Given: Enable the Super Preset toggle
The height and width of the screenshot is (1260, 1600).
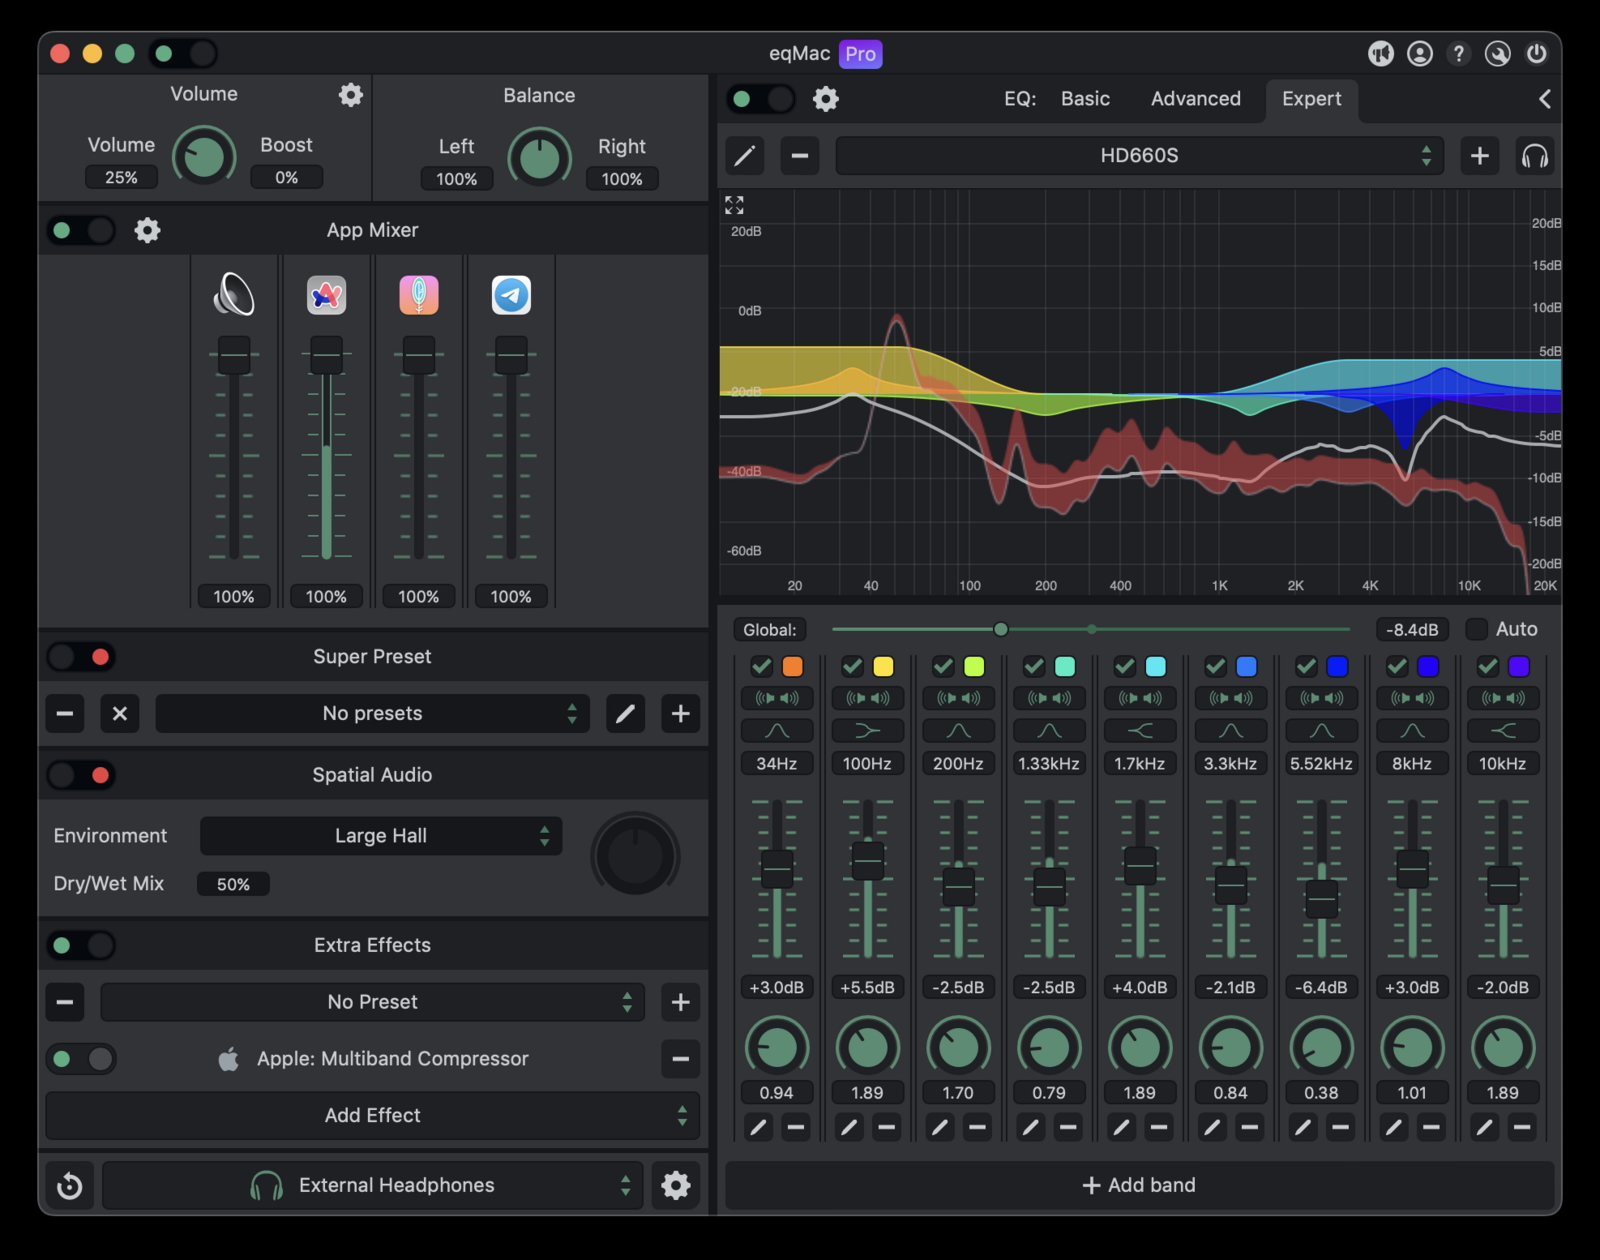Looking at the screenshot, I should 80,656.
